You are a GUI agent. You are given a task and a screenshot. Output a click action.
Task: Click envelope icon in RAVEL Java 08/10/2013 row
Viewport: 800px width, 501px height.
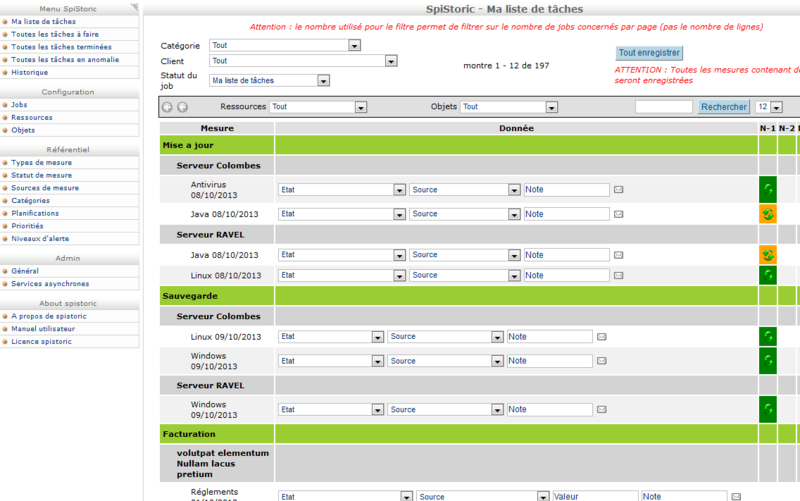coord(618,255)
